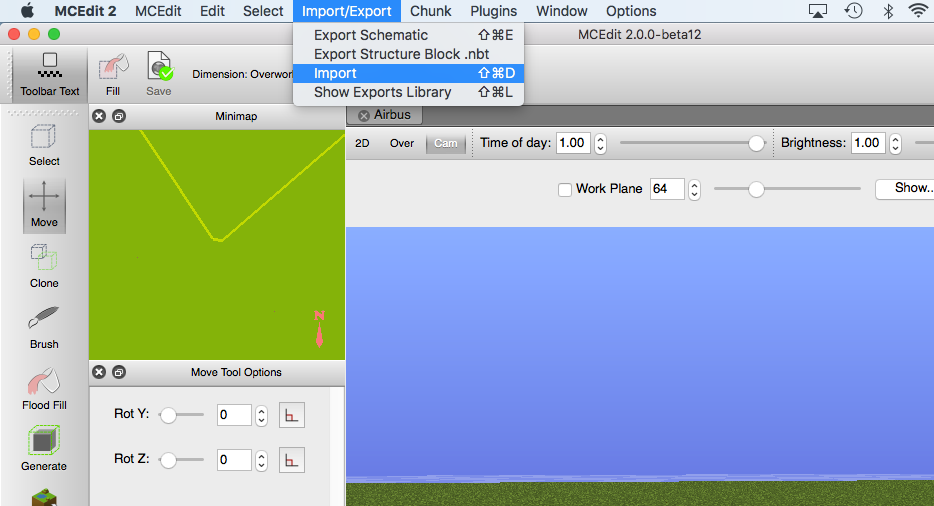Choose the Clone tool
934x506 pixels.
point(44,267)
